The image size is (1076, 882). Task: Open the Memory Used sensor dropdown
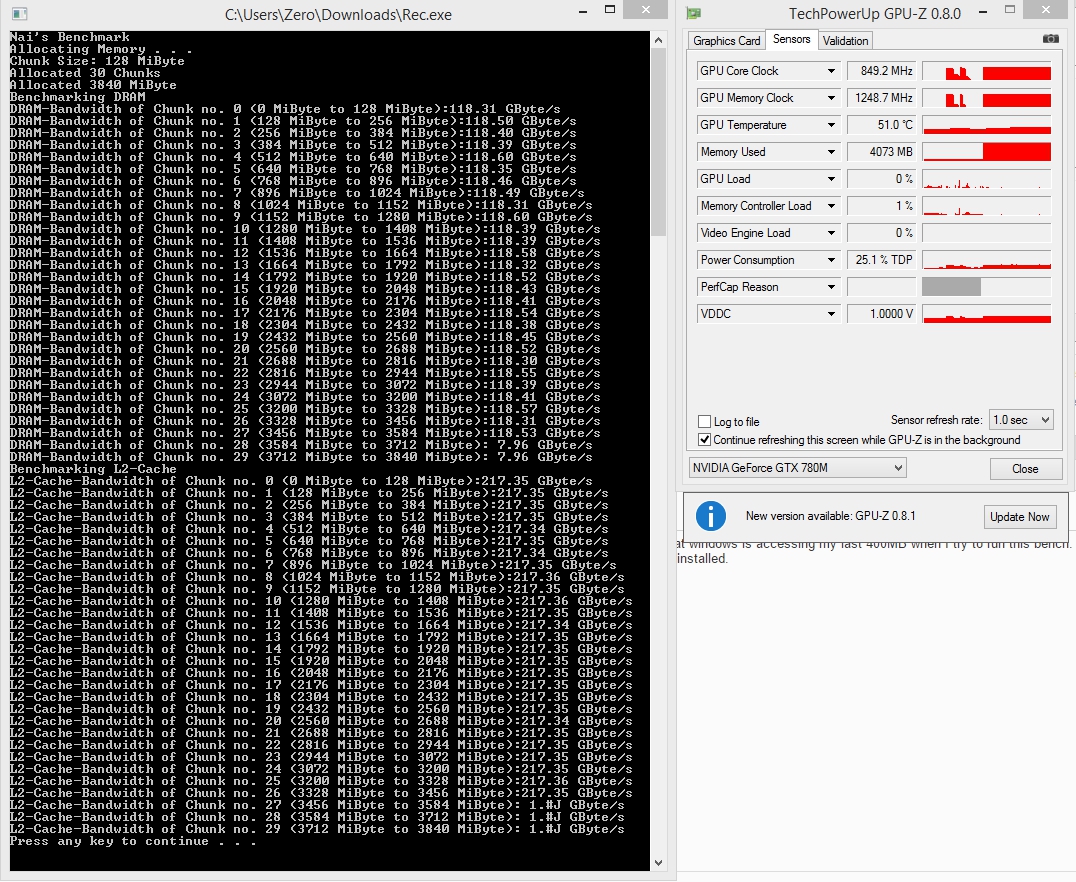[x=831, y=152]
